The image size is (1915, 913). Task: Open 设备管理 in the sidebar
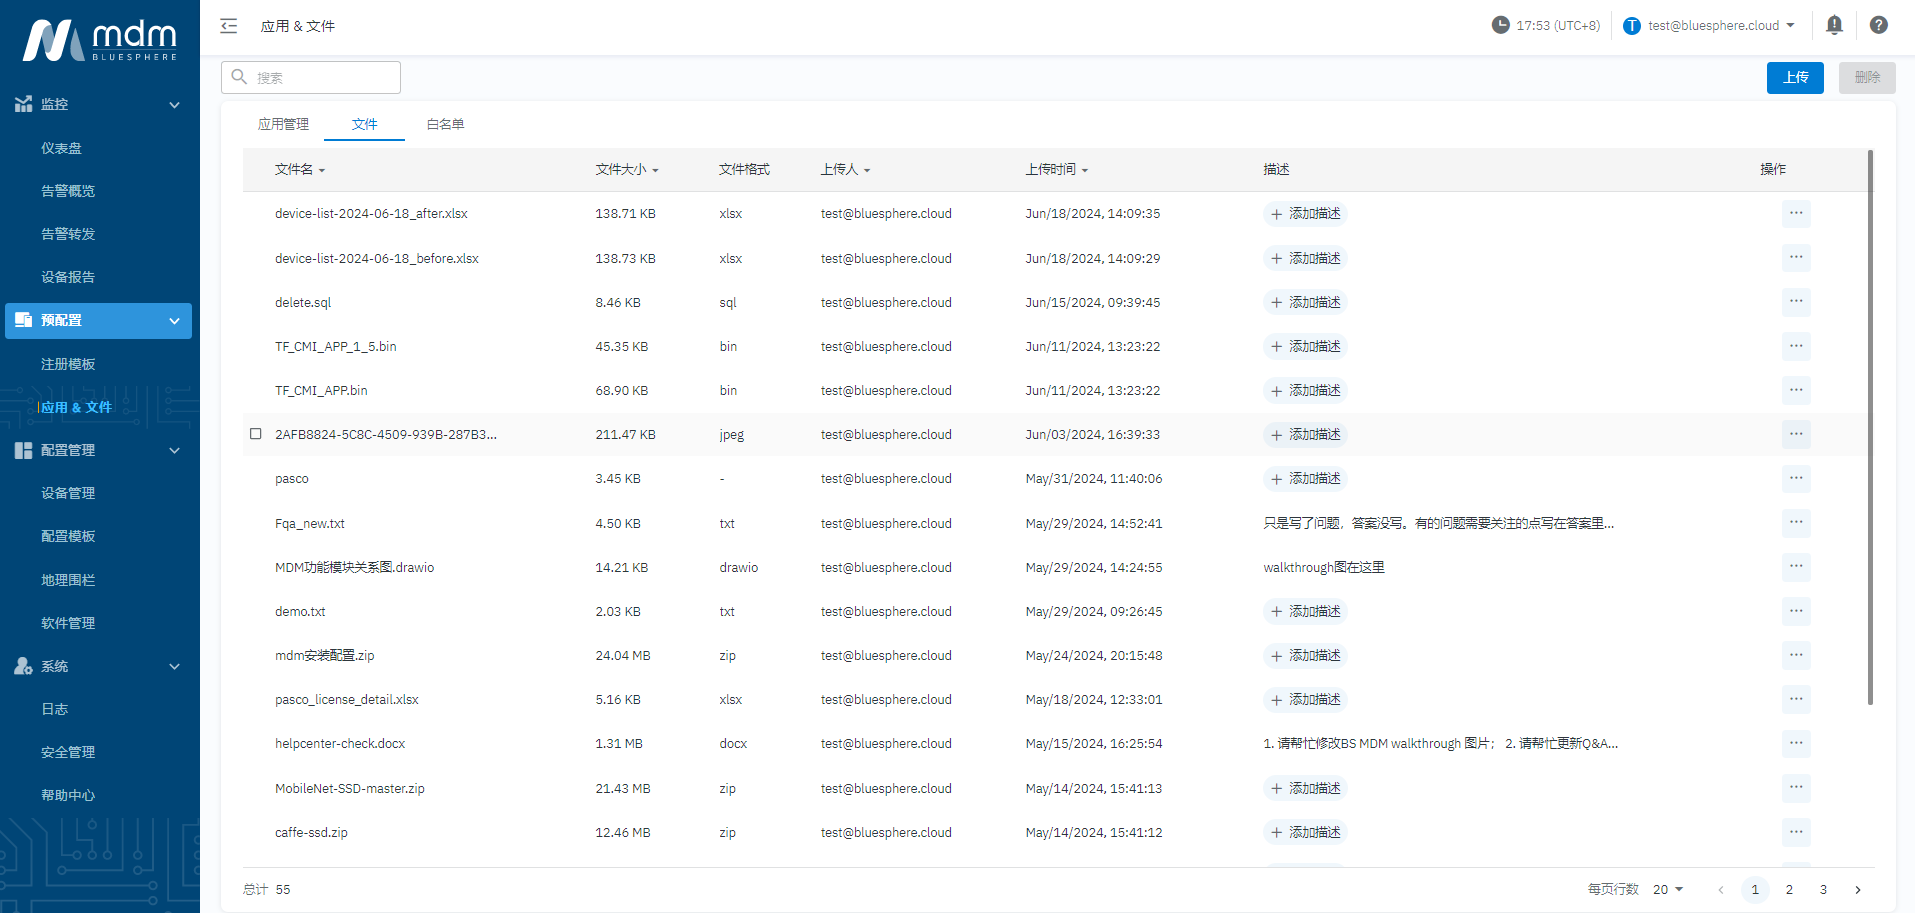[x=68, y=493]
